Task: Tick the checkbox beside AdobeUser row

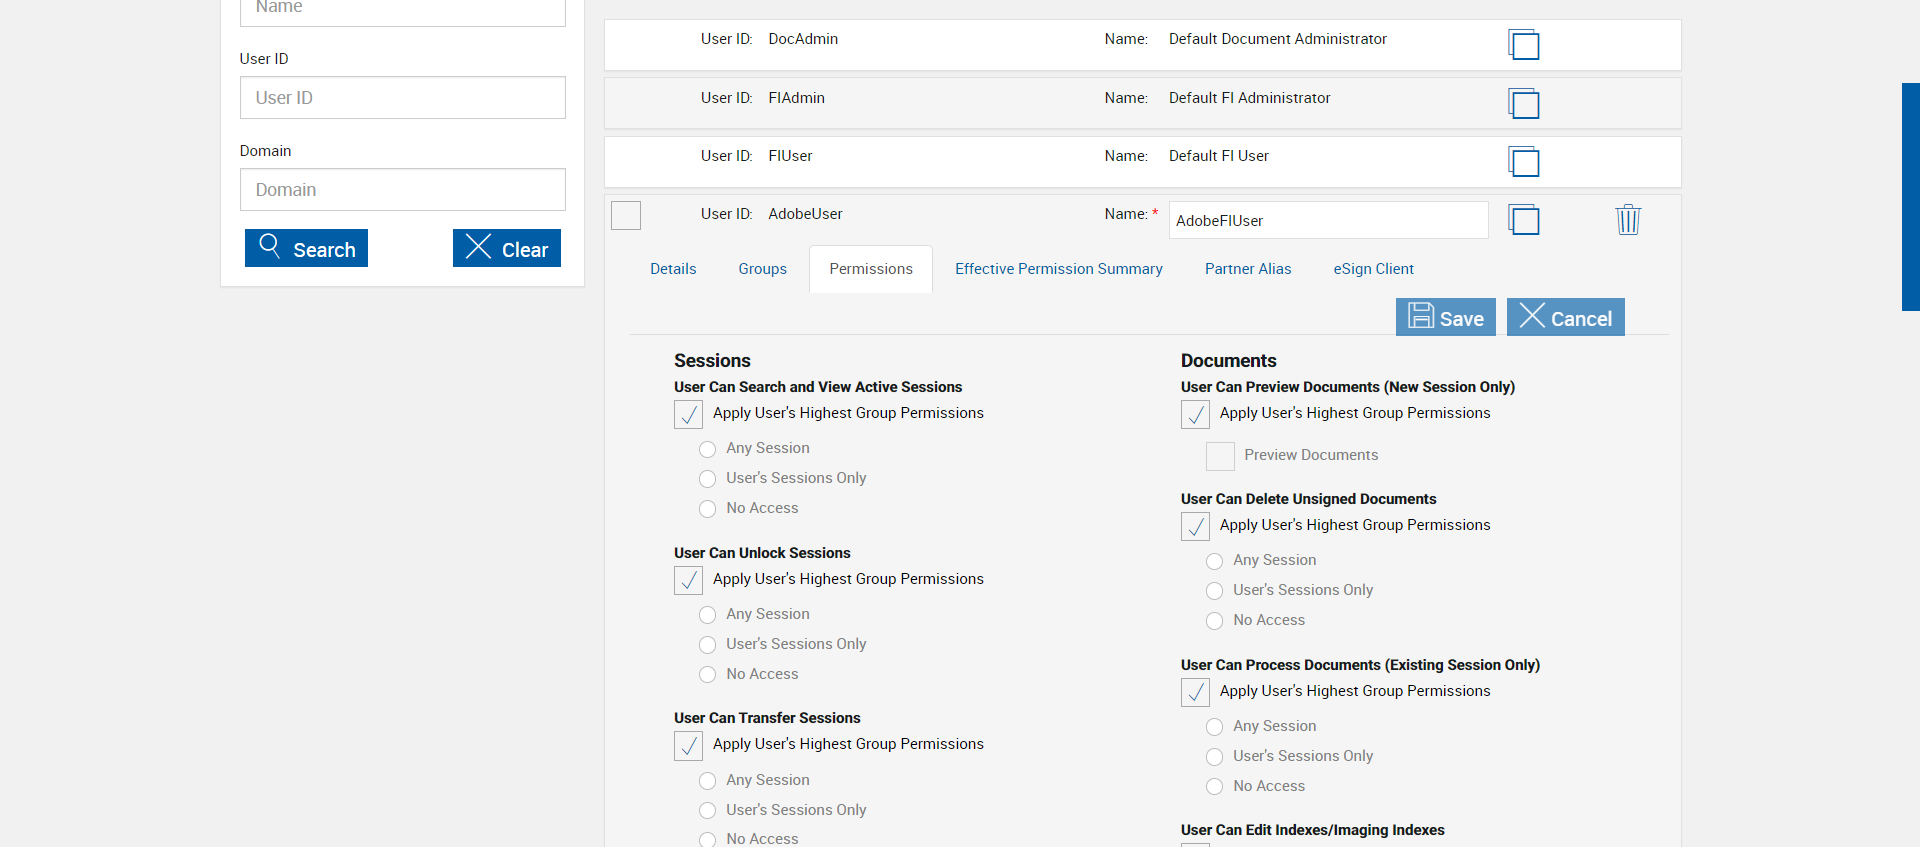Action: [626, 215]
